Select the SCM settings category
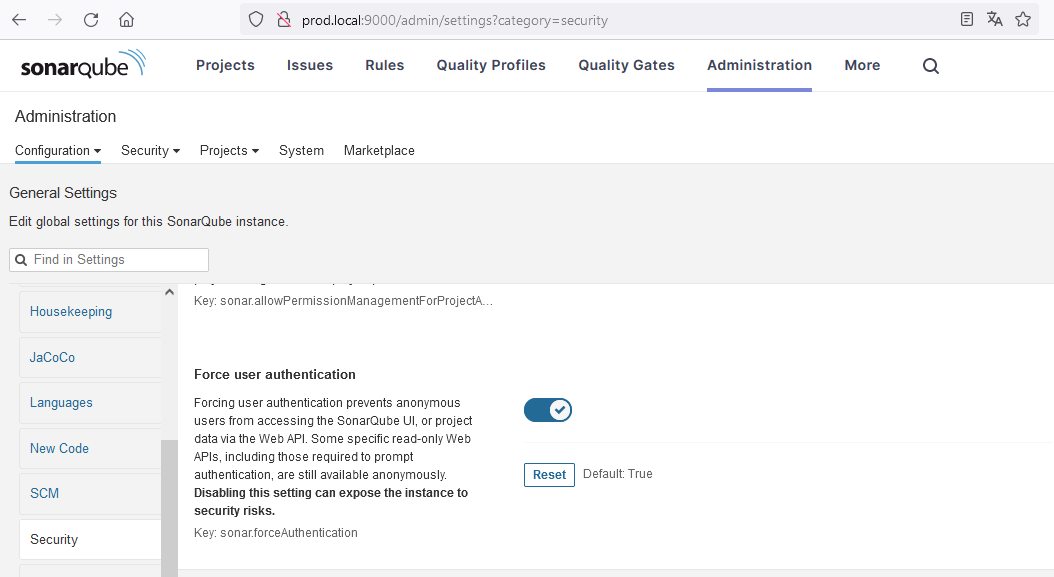Viewport: 1054px width, 577px height. coord(90,494)
